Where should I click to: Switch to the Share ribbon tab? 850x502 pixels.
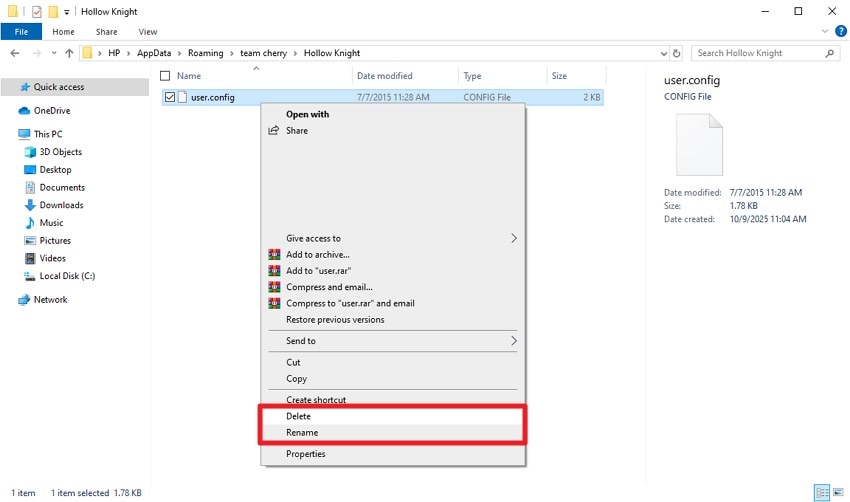tap(106, 32)
